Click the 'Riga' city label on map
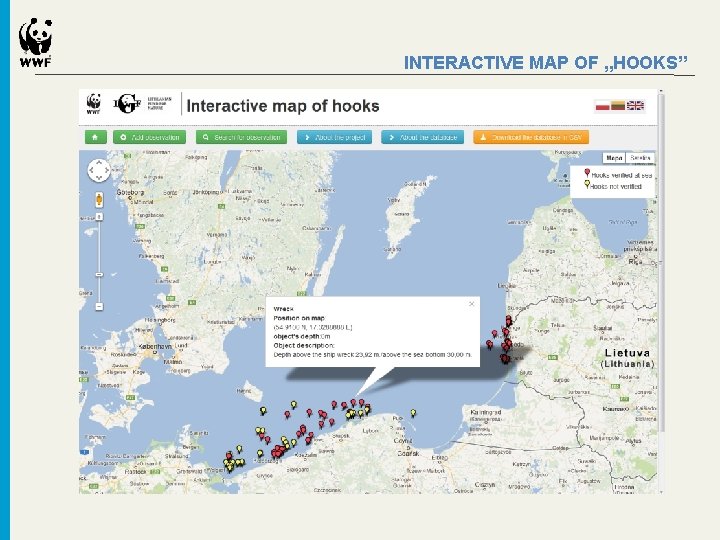 pyautogui.click(x=635, y=262)
